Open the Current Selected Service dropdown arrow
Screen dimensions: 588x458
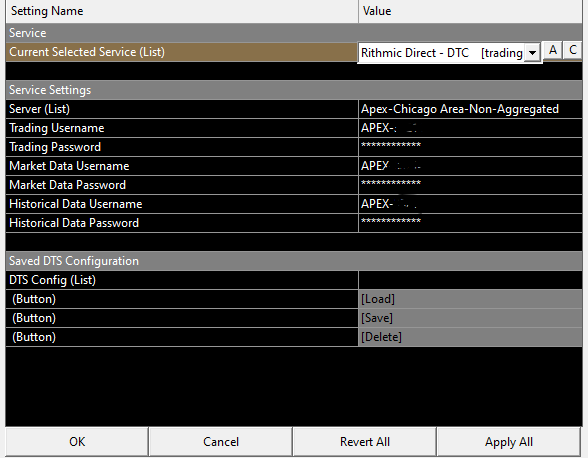tap(532, 53)
